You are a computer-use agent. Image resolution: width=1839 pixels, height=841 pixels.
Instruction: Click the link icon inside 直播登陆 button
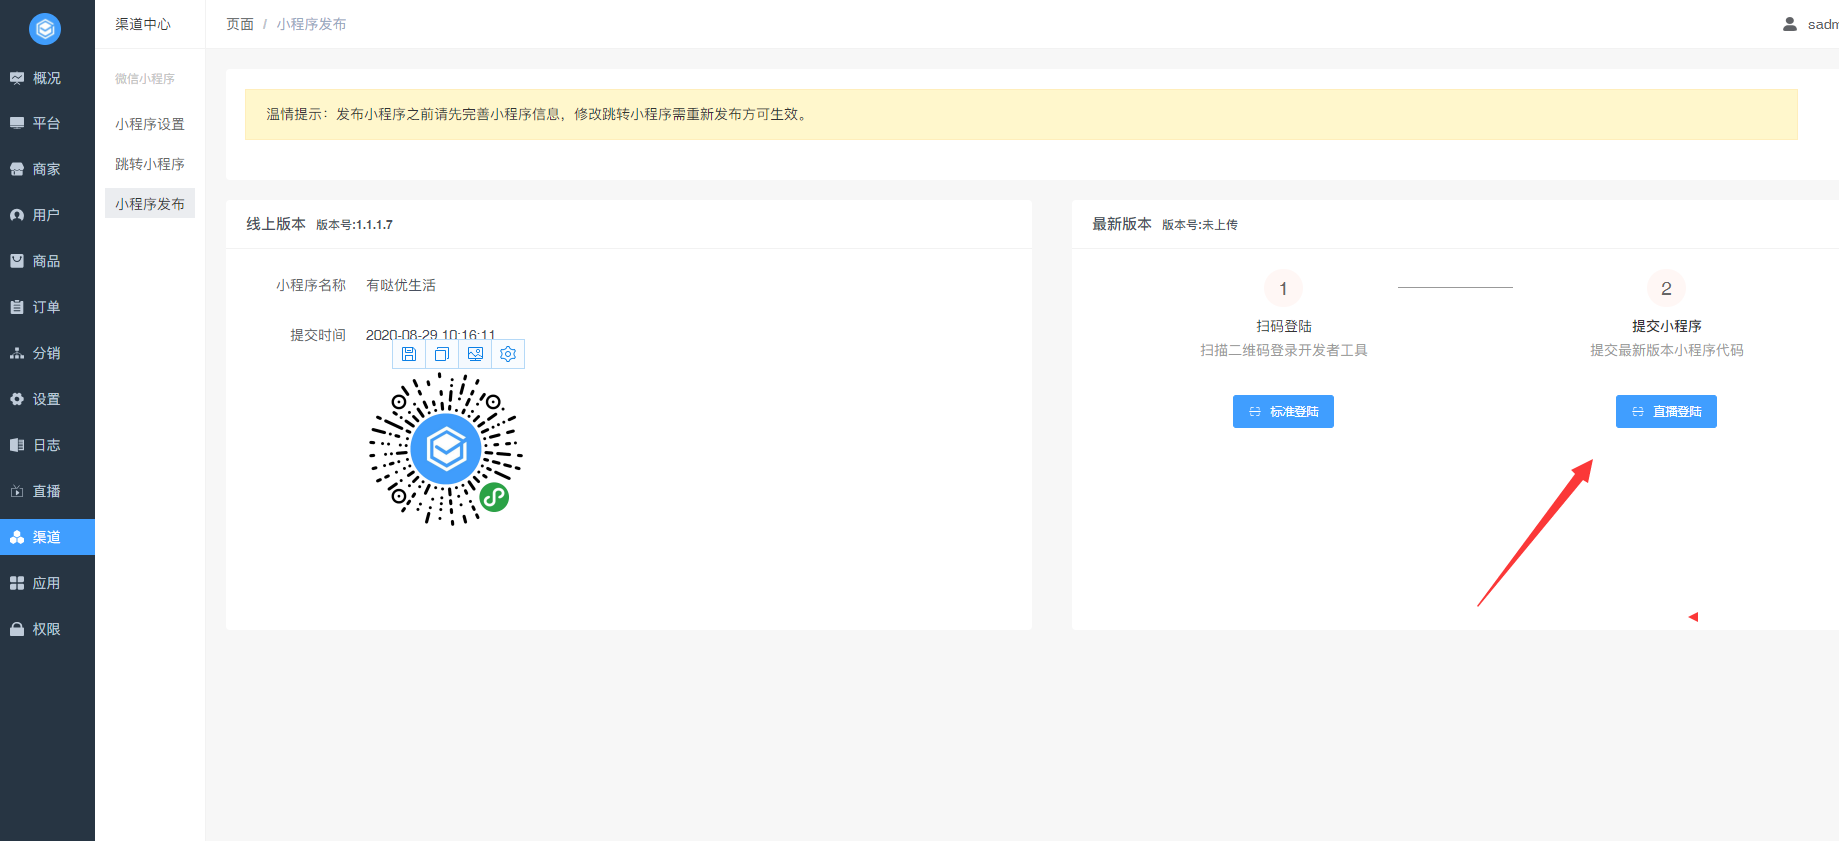1638,412
